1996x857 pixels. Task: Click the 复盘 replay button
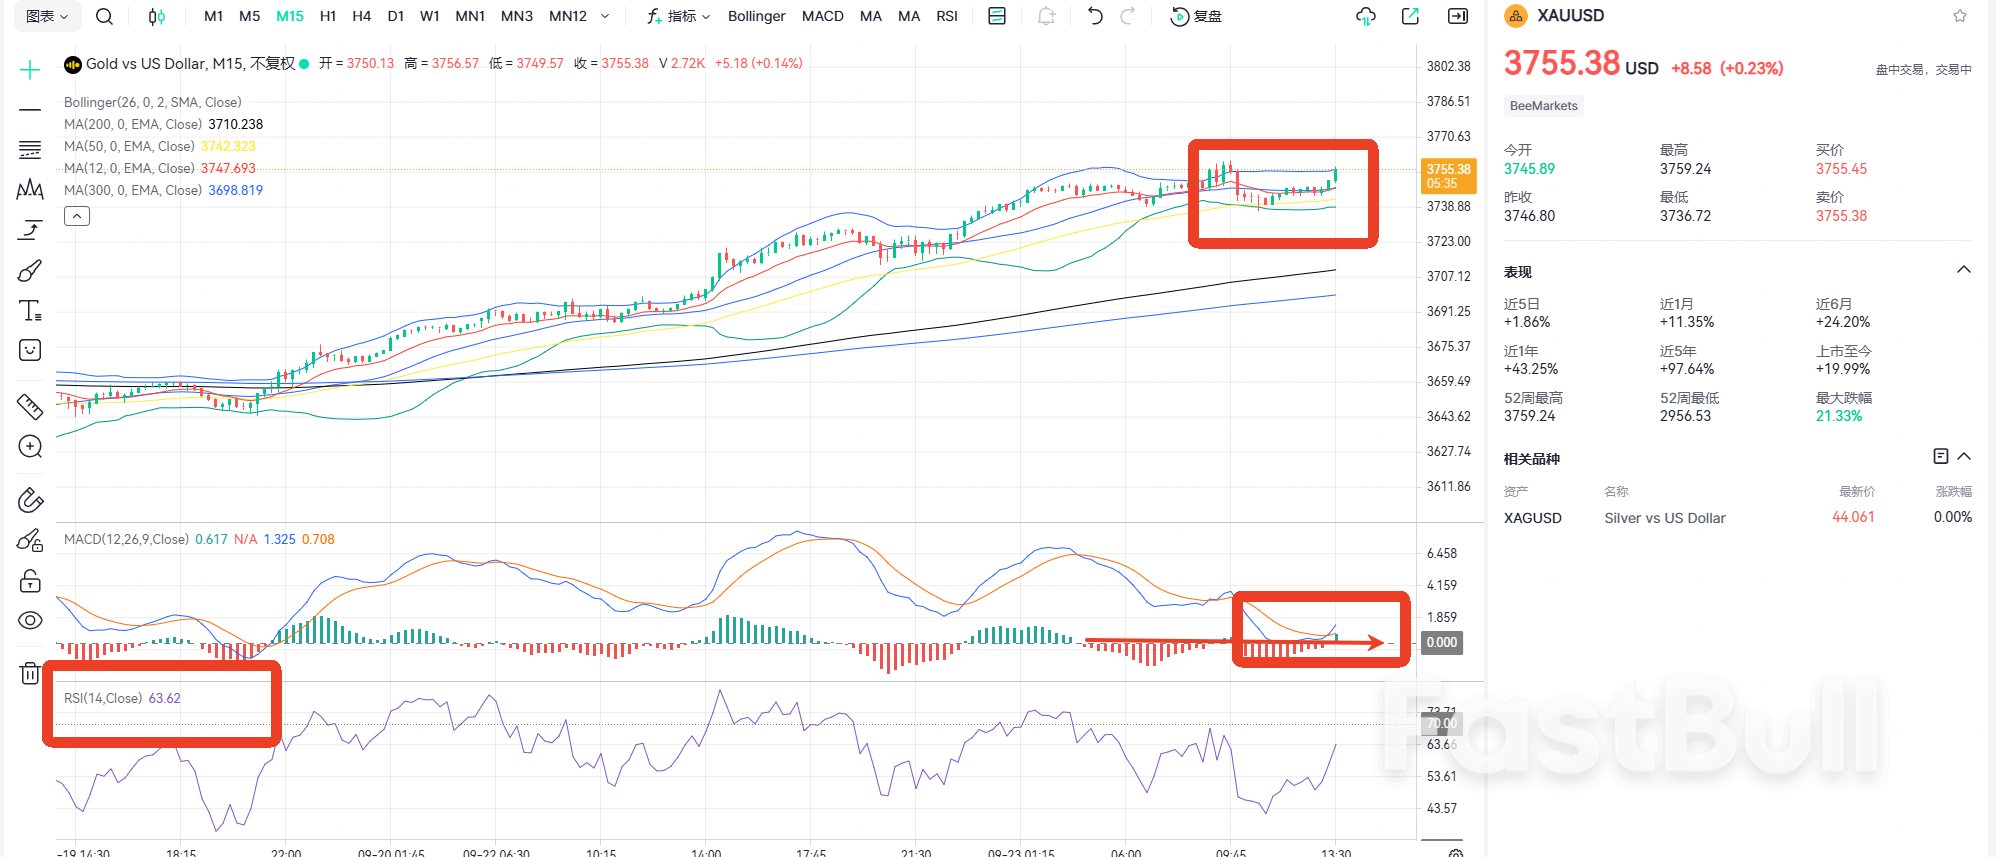(1197, 16)
